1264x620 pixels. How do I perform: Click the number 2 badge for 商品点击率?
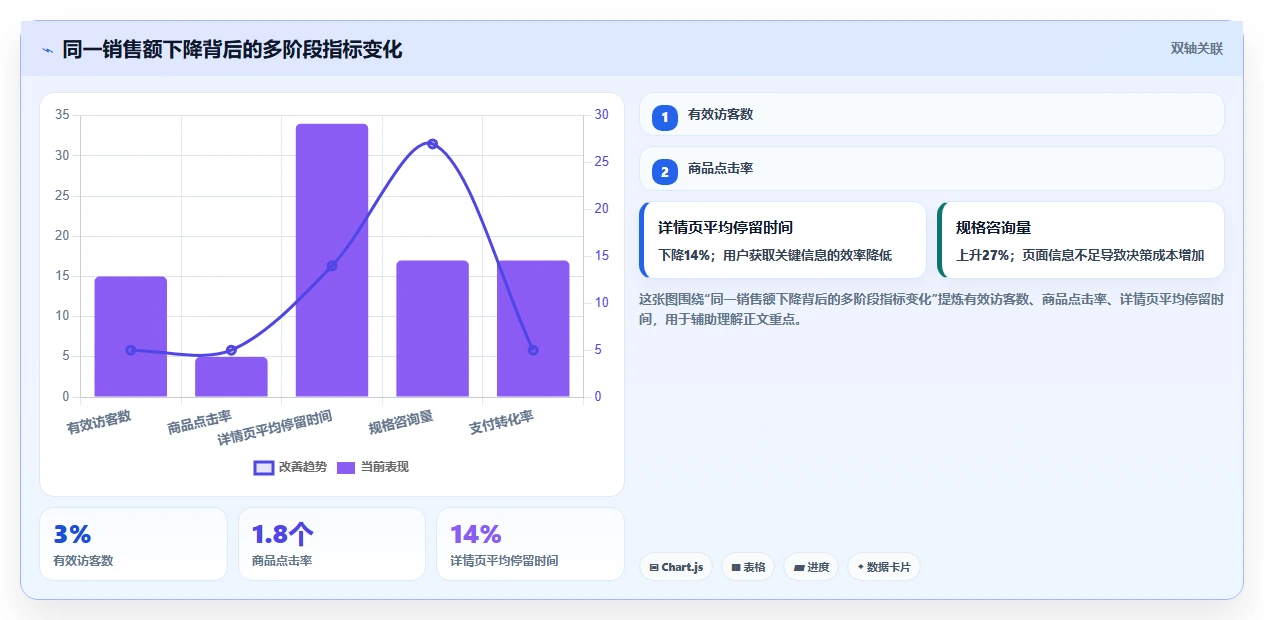(664, 171)
